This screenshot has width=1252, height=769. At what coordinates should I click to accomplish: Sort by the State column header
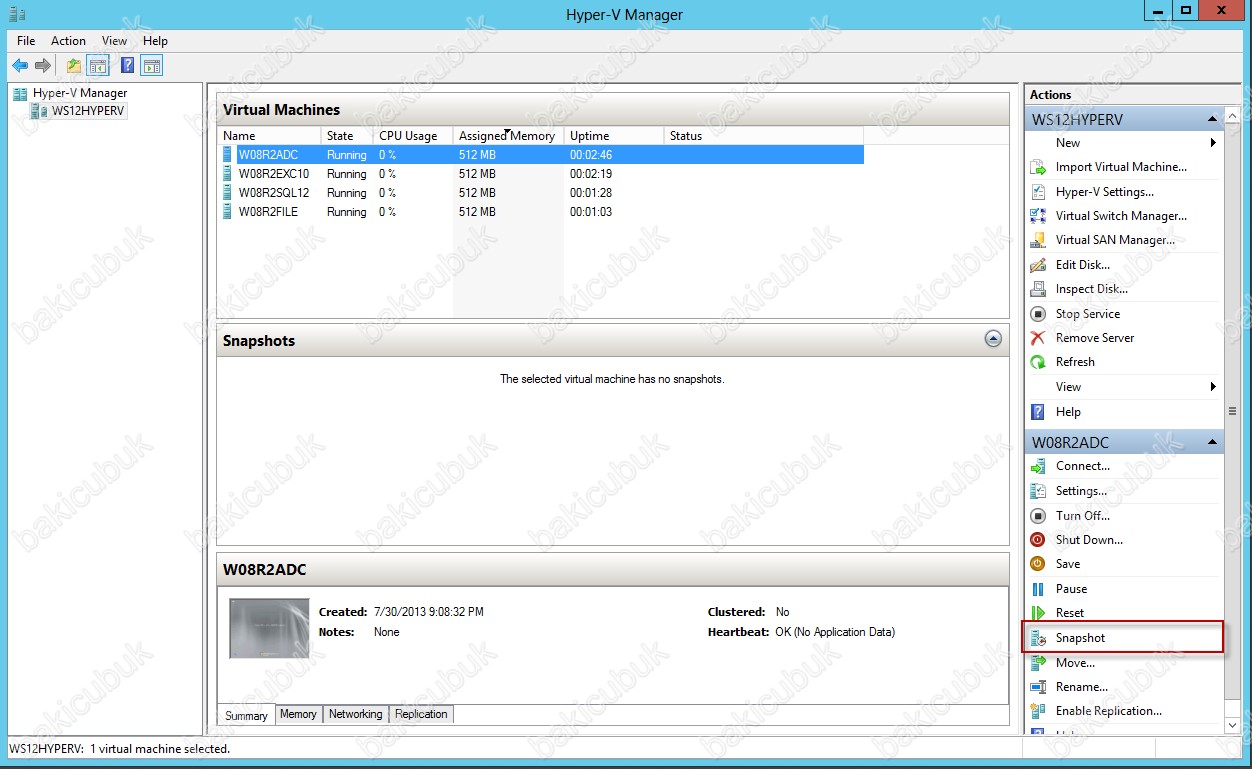click(347, 136)
